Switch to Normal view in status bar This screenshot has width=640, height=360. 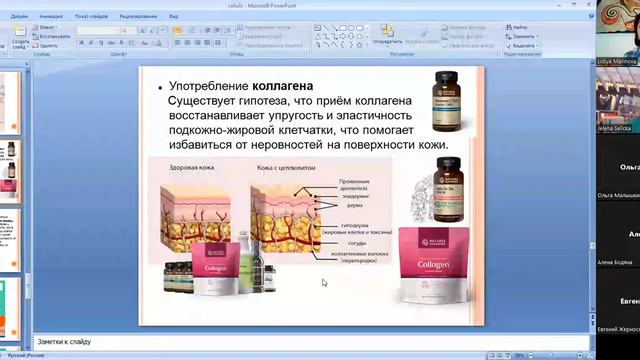point(491,356)
